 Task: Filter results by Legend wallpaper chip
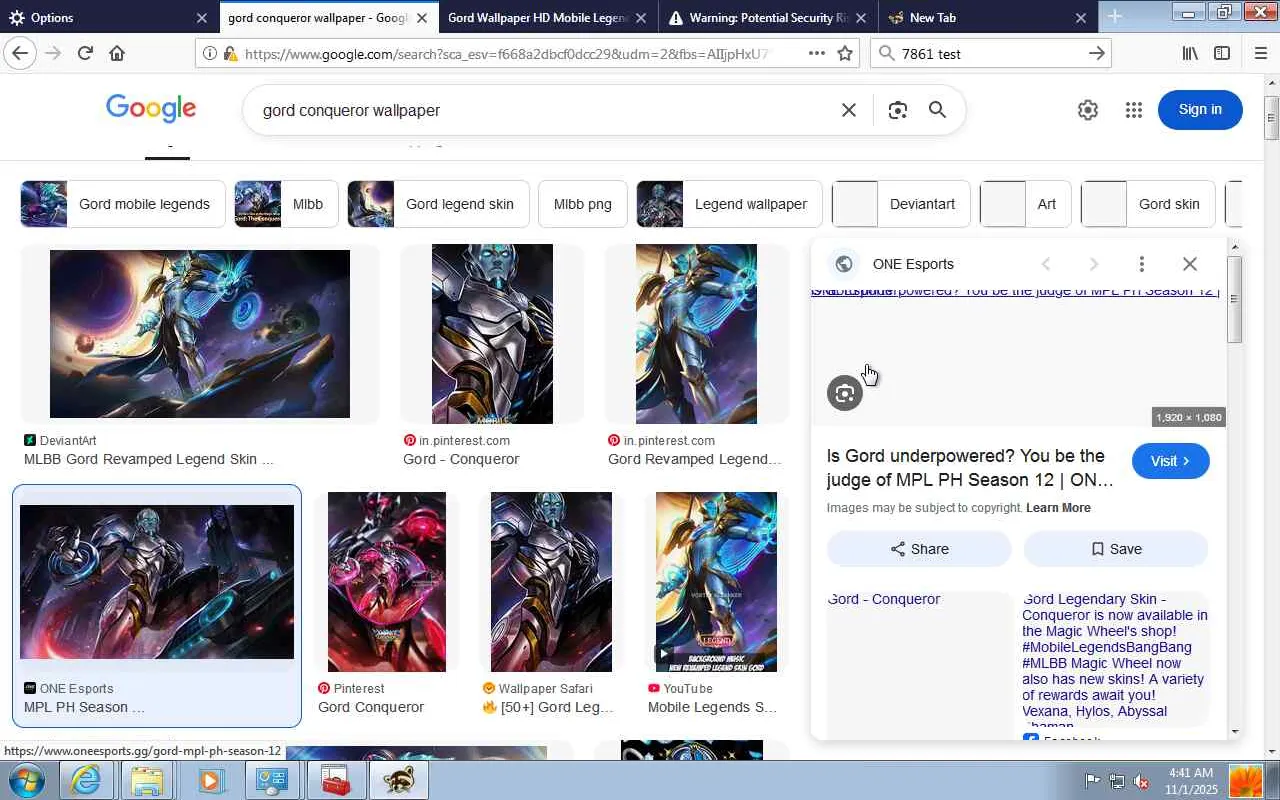pyautogui.click(x=730, y=204)
